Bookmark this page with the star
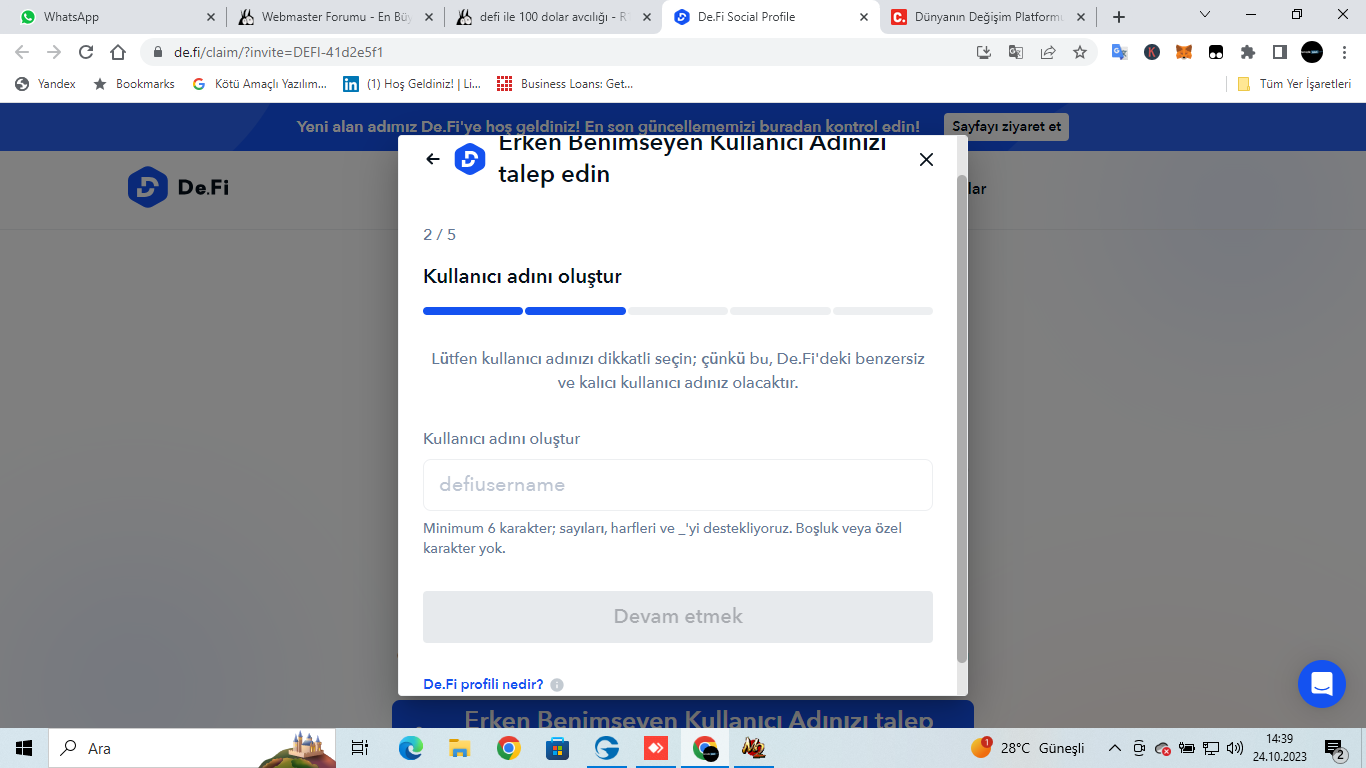Screen dimensions: 1366x768 click(x=1079, y=52)
